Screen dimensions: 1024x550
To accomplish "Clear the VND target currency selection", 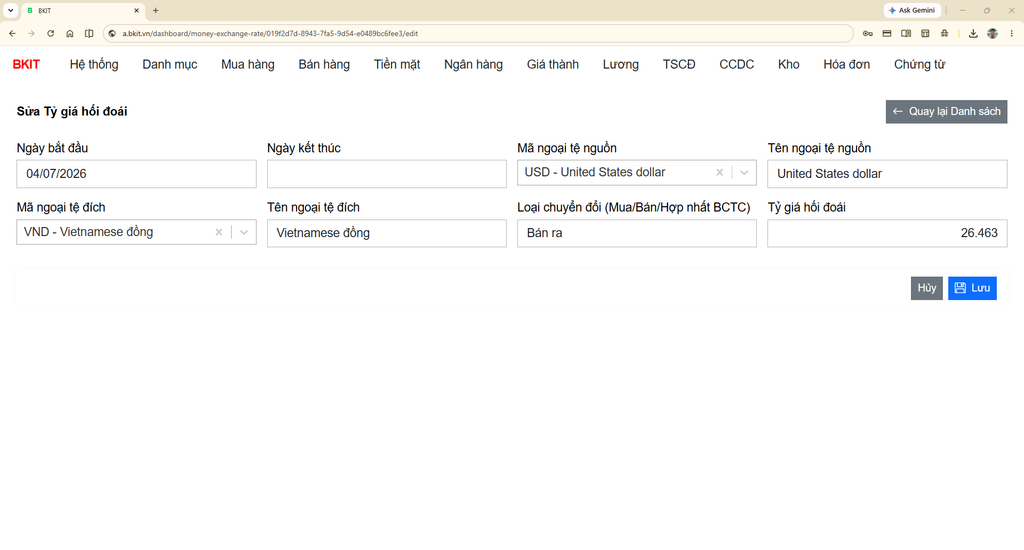I will (x=219, y=232).
